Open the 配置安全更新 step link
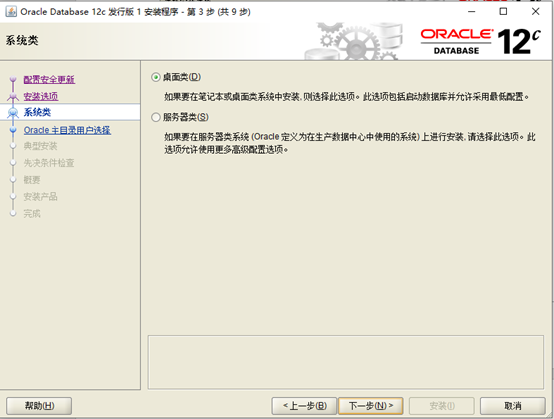The image size is (554, 419). pyautogui.click(x=49, y=79)
